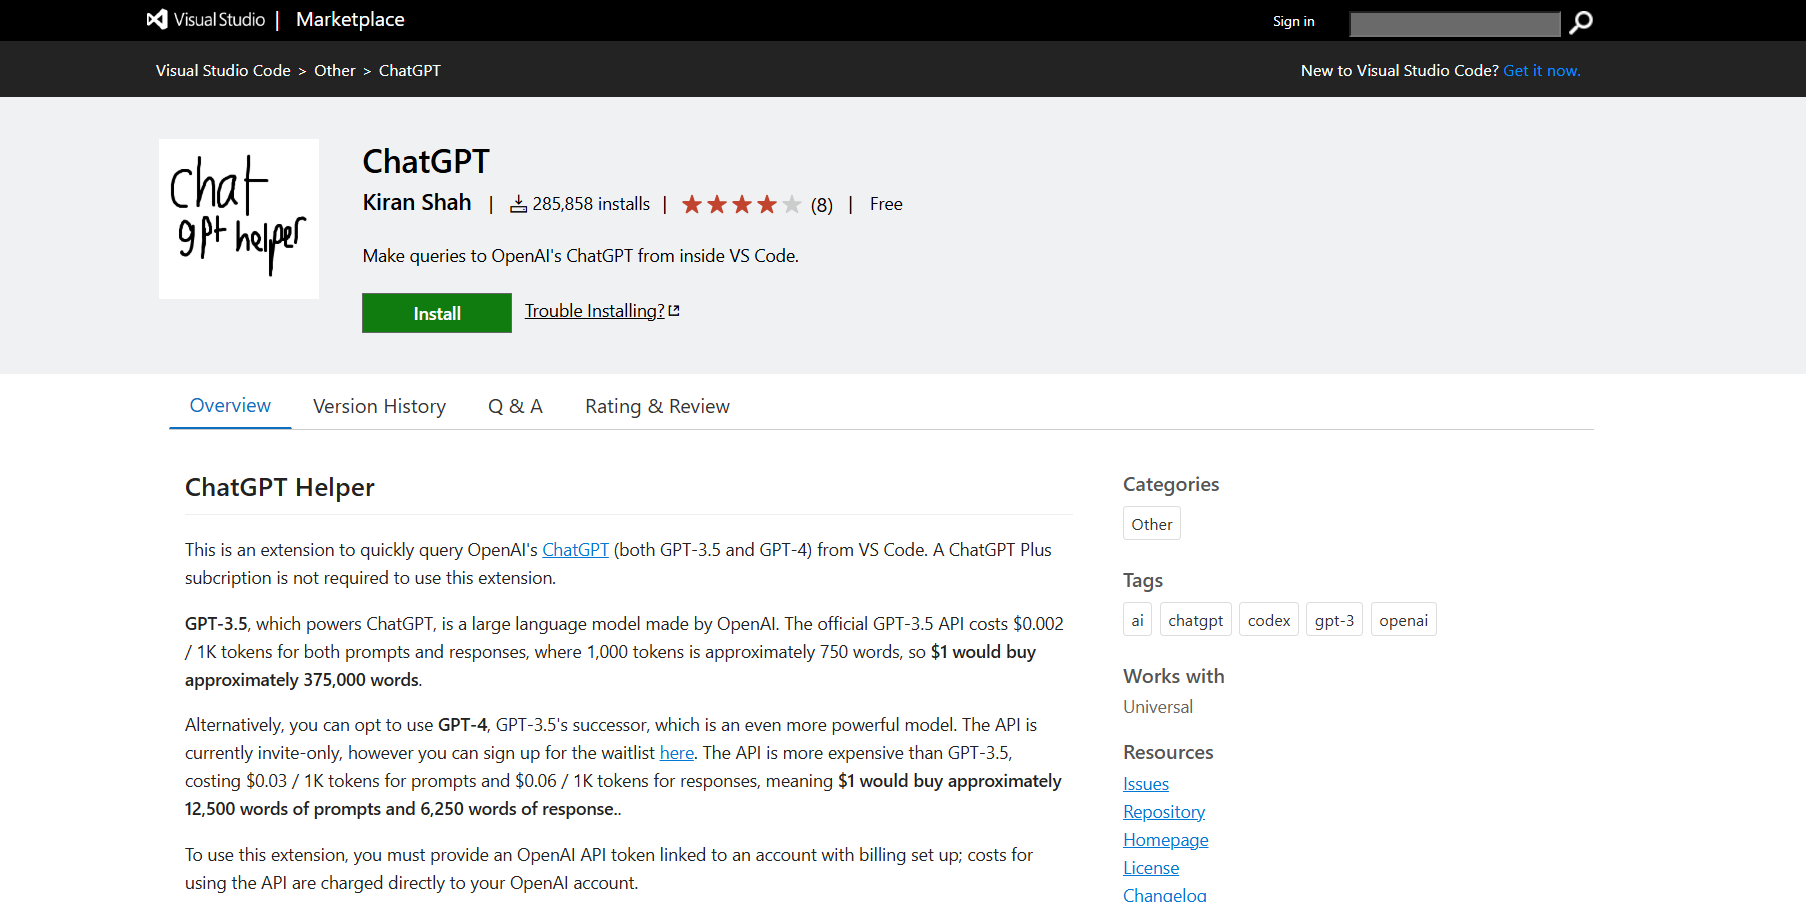Open the Repository resource link
The image size is (1806, 902).
point(1163,812)
